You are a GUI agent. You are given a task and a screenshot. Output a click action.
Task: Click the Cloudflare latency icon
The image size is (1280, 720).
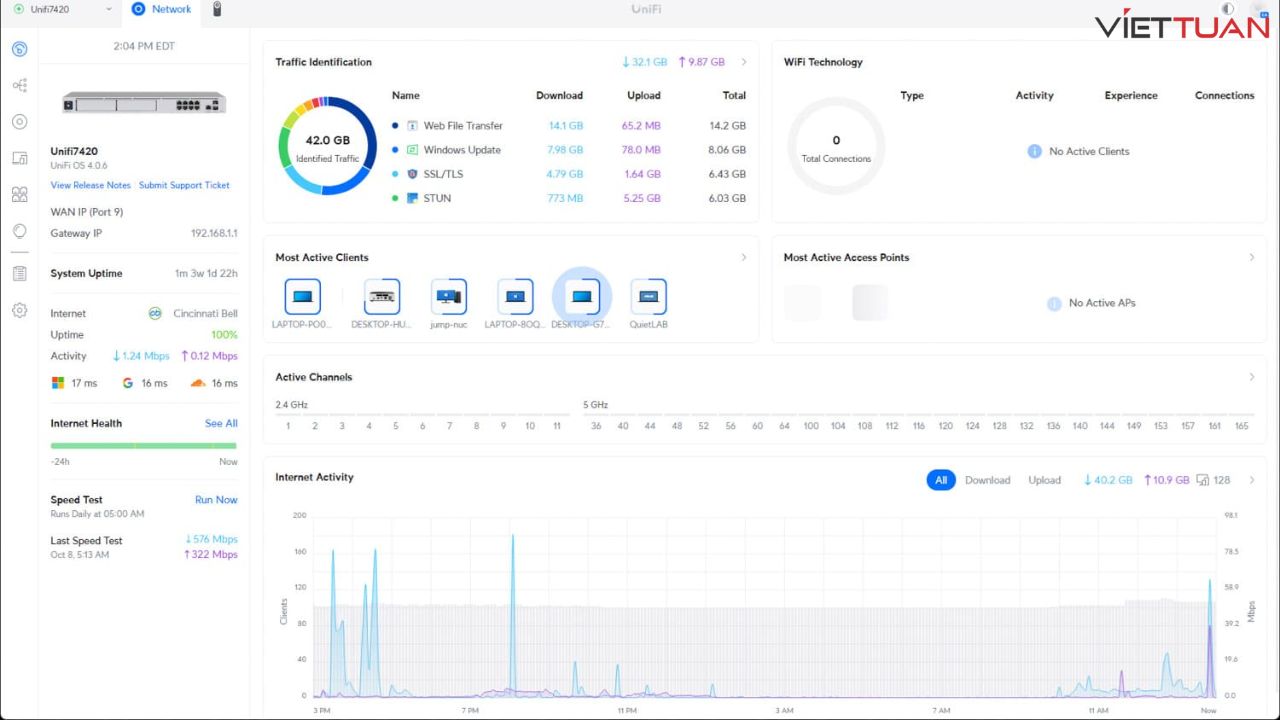198,383
